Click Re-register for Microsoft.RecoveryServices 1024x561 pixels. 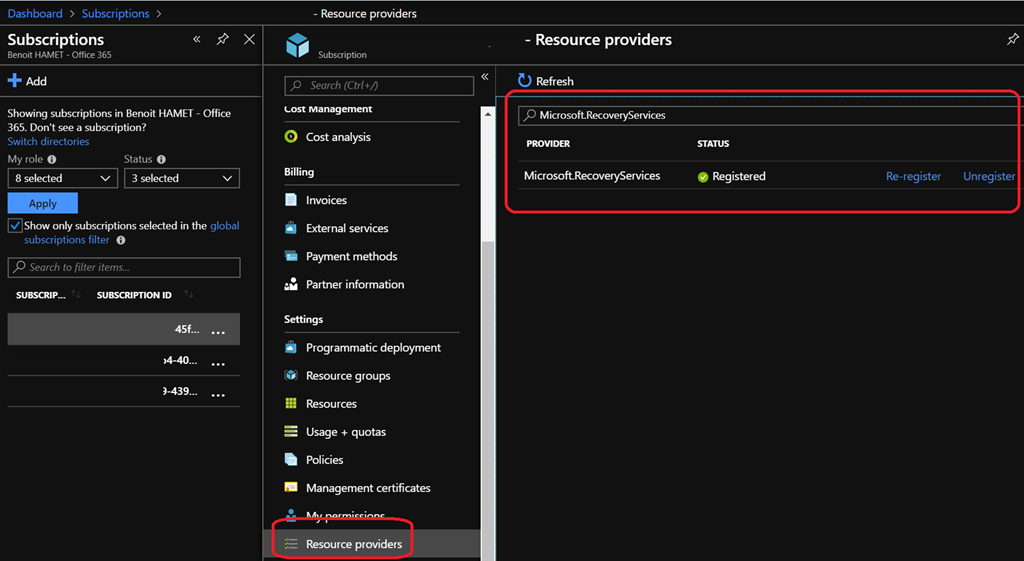913,176
